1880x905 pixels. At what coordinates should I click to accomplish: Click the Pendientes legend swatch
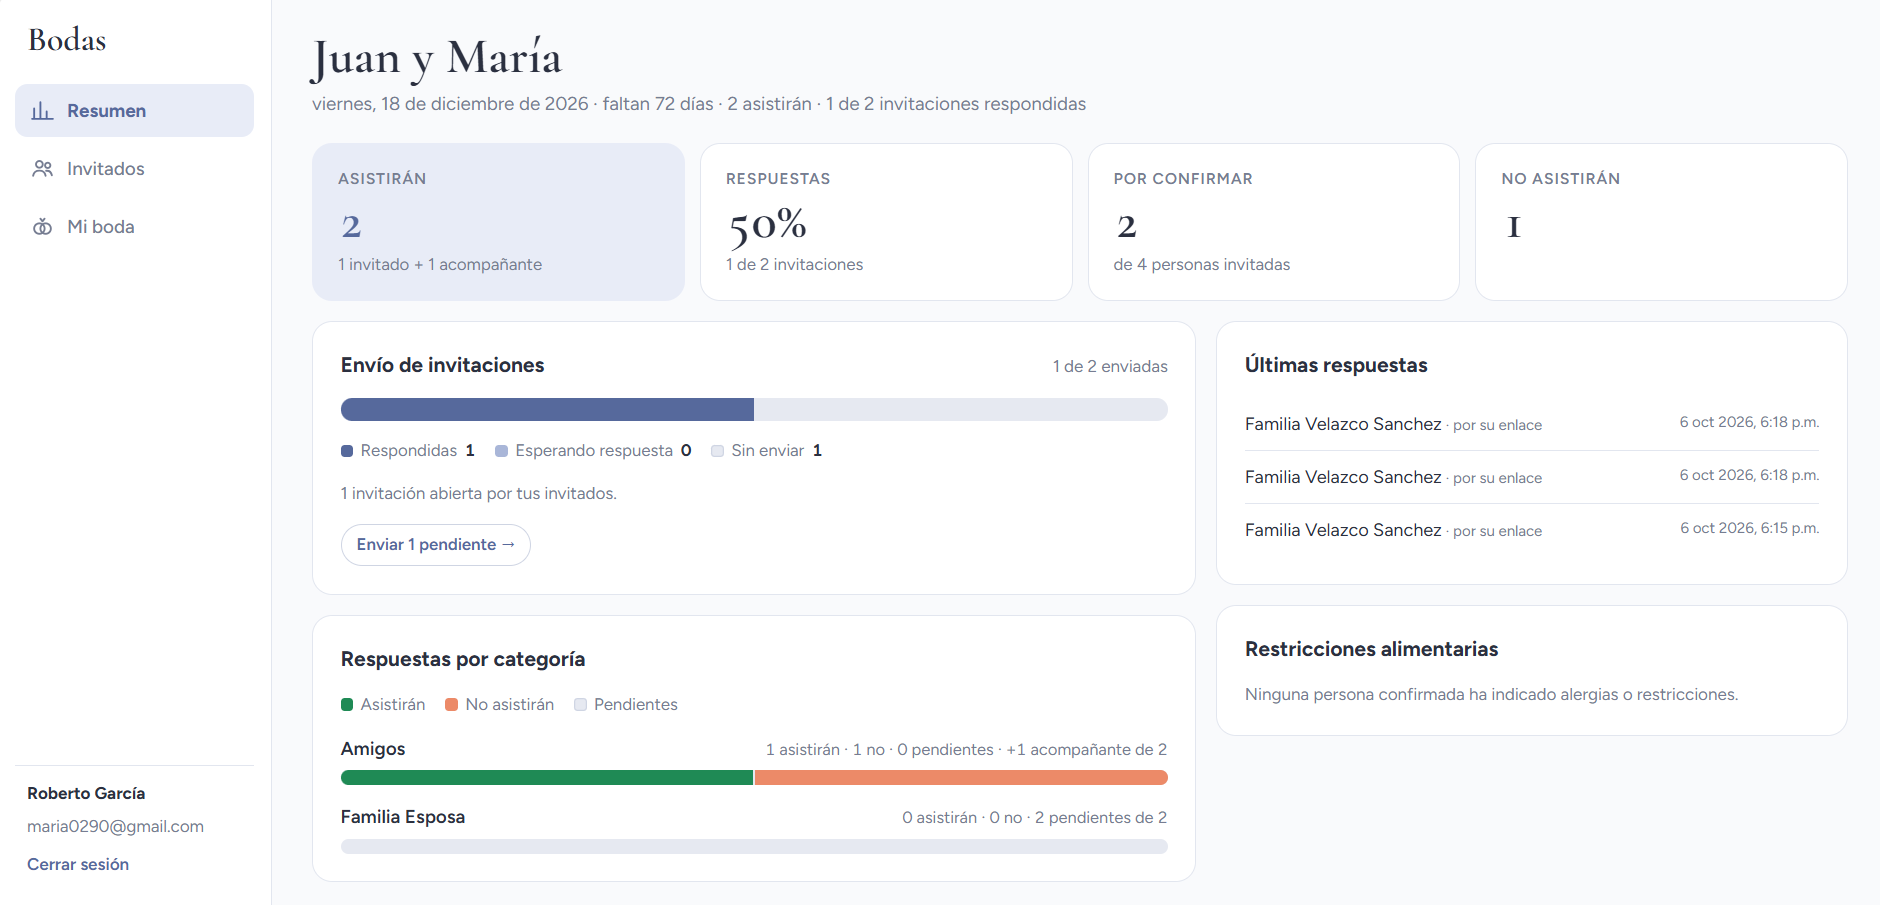tap(580, 705)
